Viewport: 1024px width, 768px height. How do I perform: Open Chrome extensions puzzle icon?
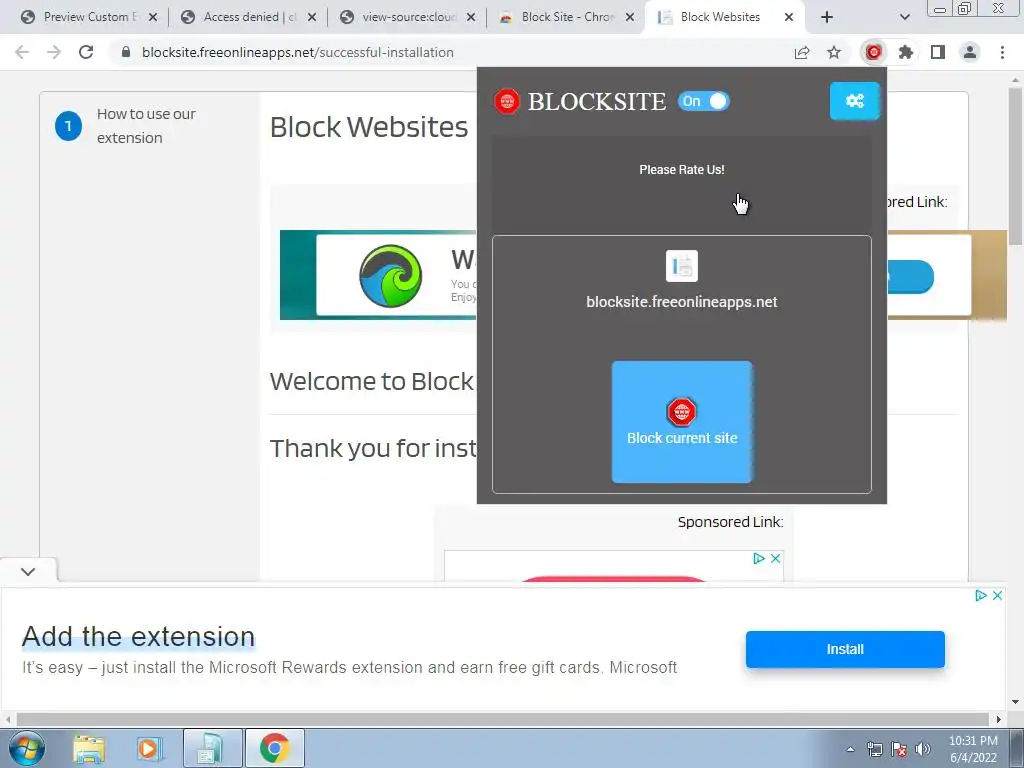tap(905, 52)
